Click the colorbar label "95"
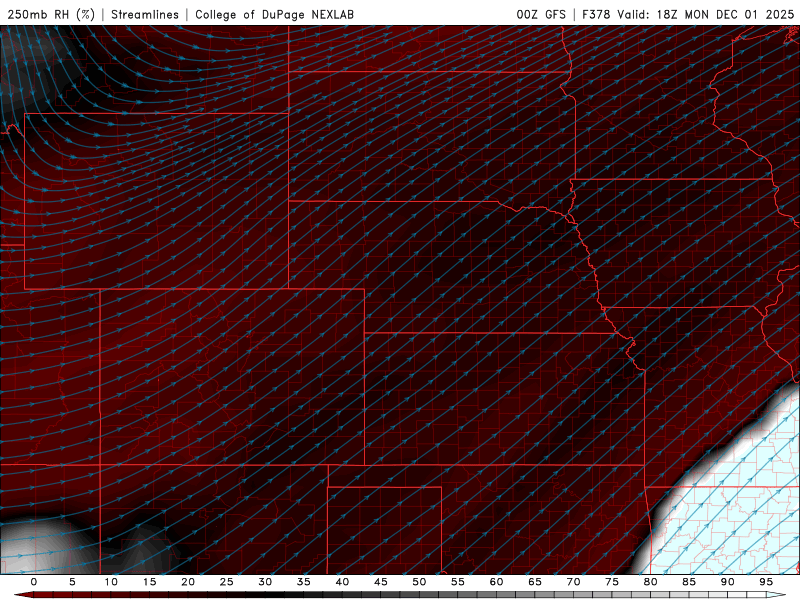This screenshot has width=800, height=600. click(x=766, y=582)
